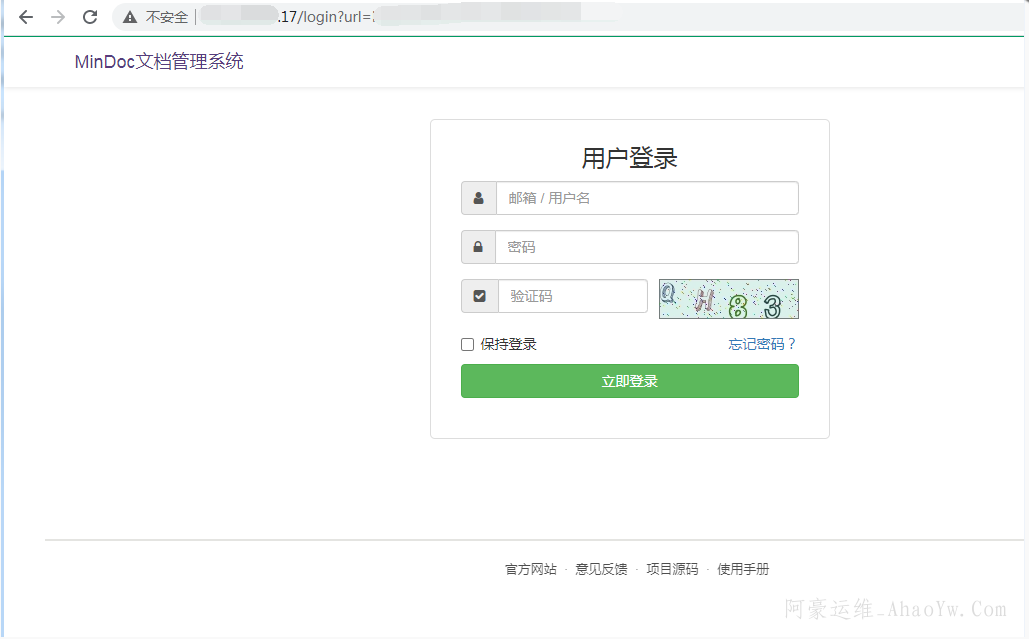
Task: Refresh the captcha image
Action: [x=728, y=299]
